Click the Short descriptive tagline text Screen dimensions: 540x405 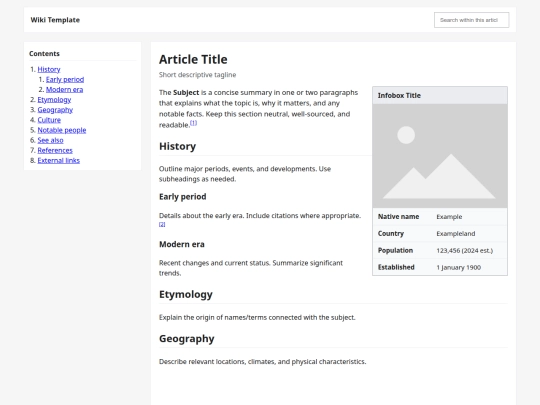(x=198, y=75)
